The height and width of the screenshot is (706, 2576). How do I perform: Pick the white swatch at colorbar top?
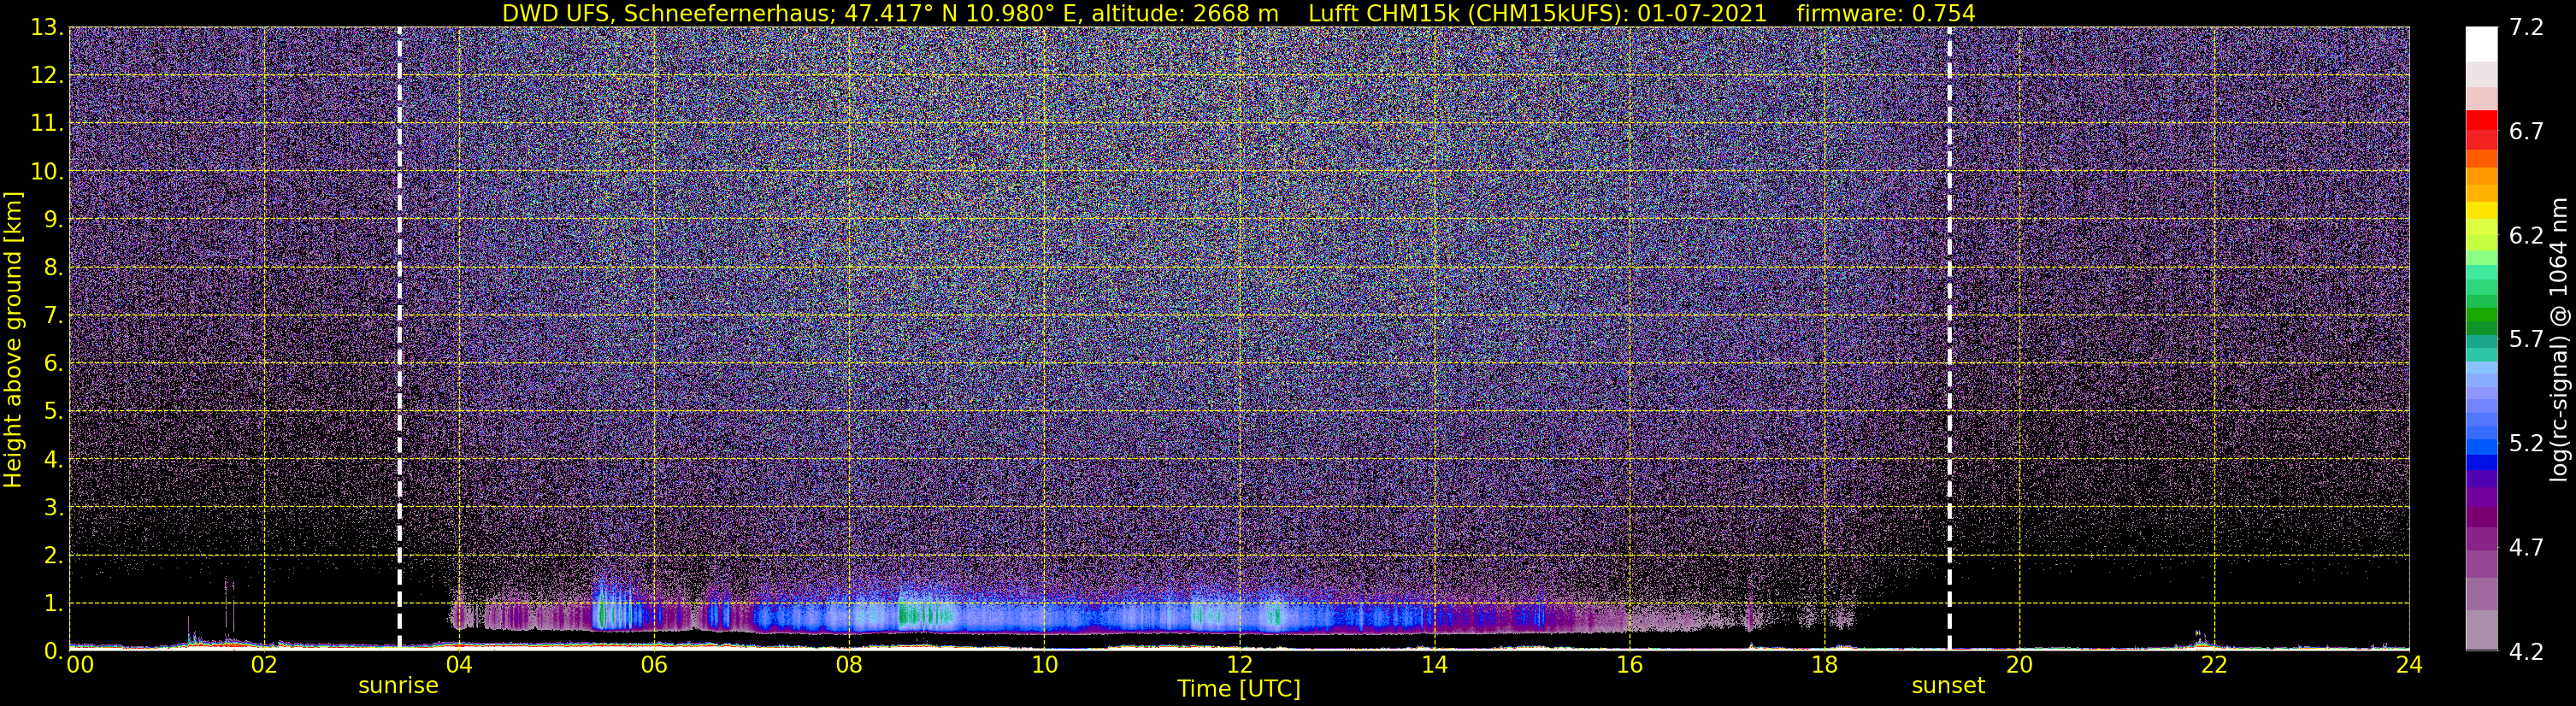[2481, 44]
